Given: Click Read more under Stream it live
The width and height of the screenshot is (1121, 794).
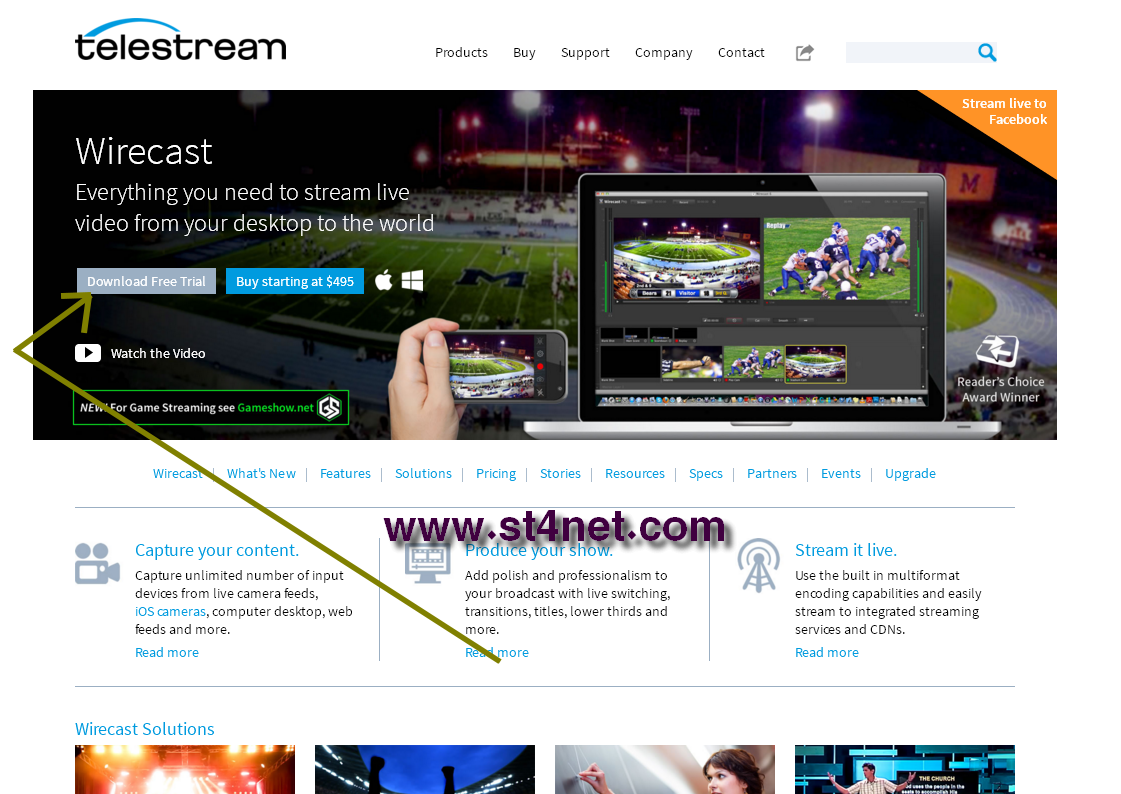Looking at the screenshot, I should pyautogui.click(x=826, y=652).
